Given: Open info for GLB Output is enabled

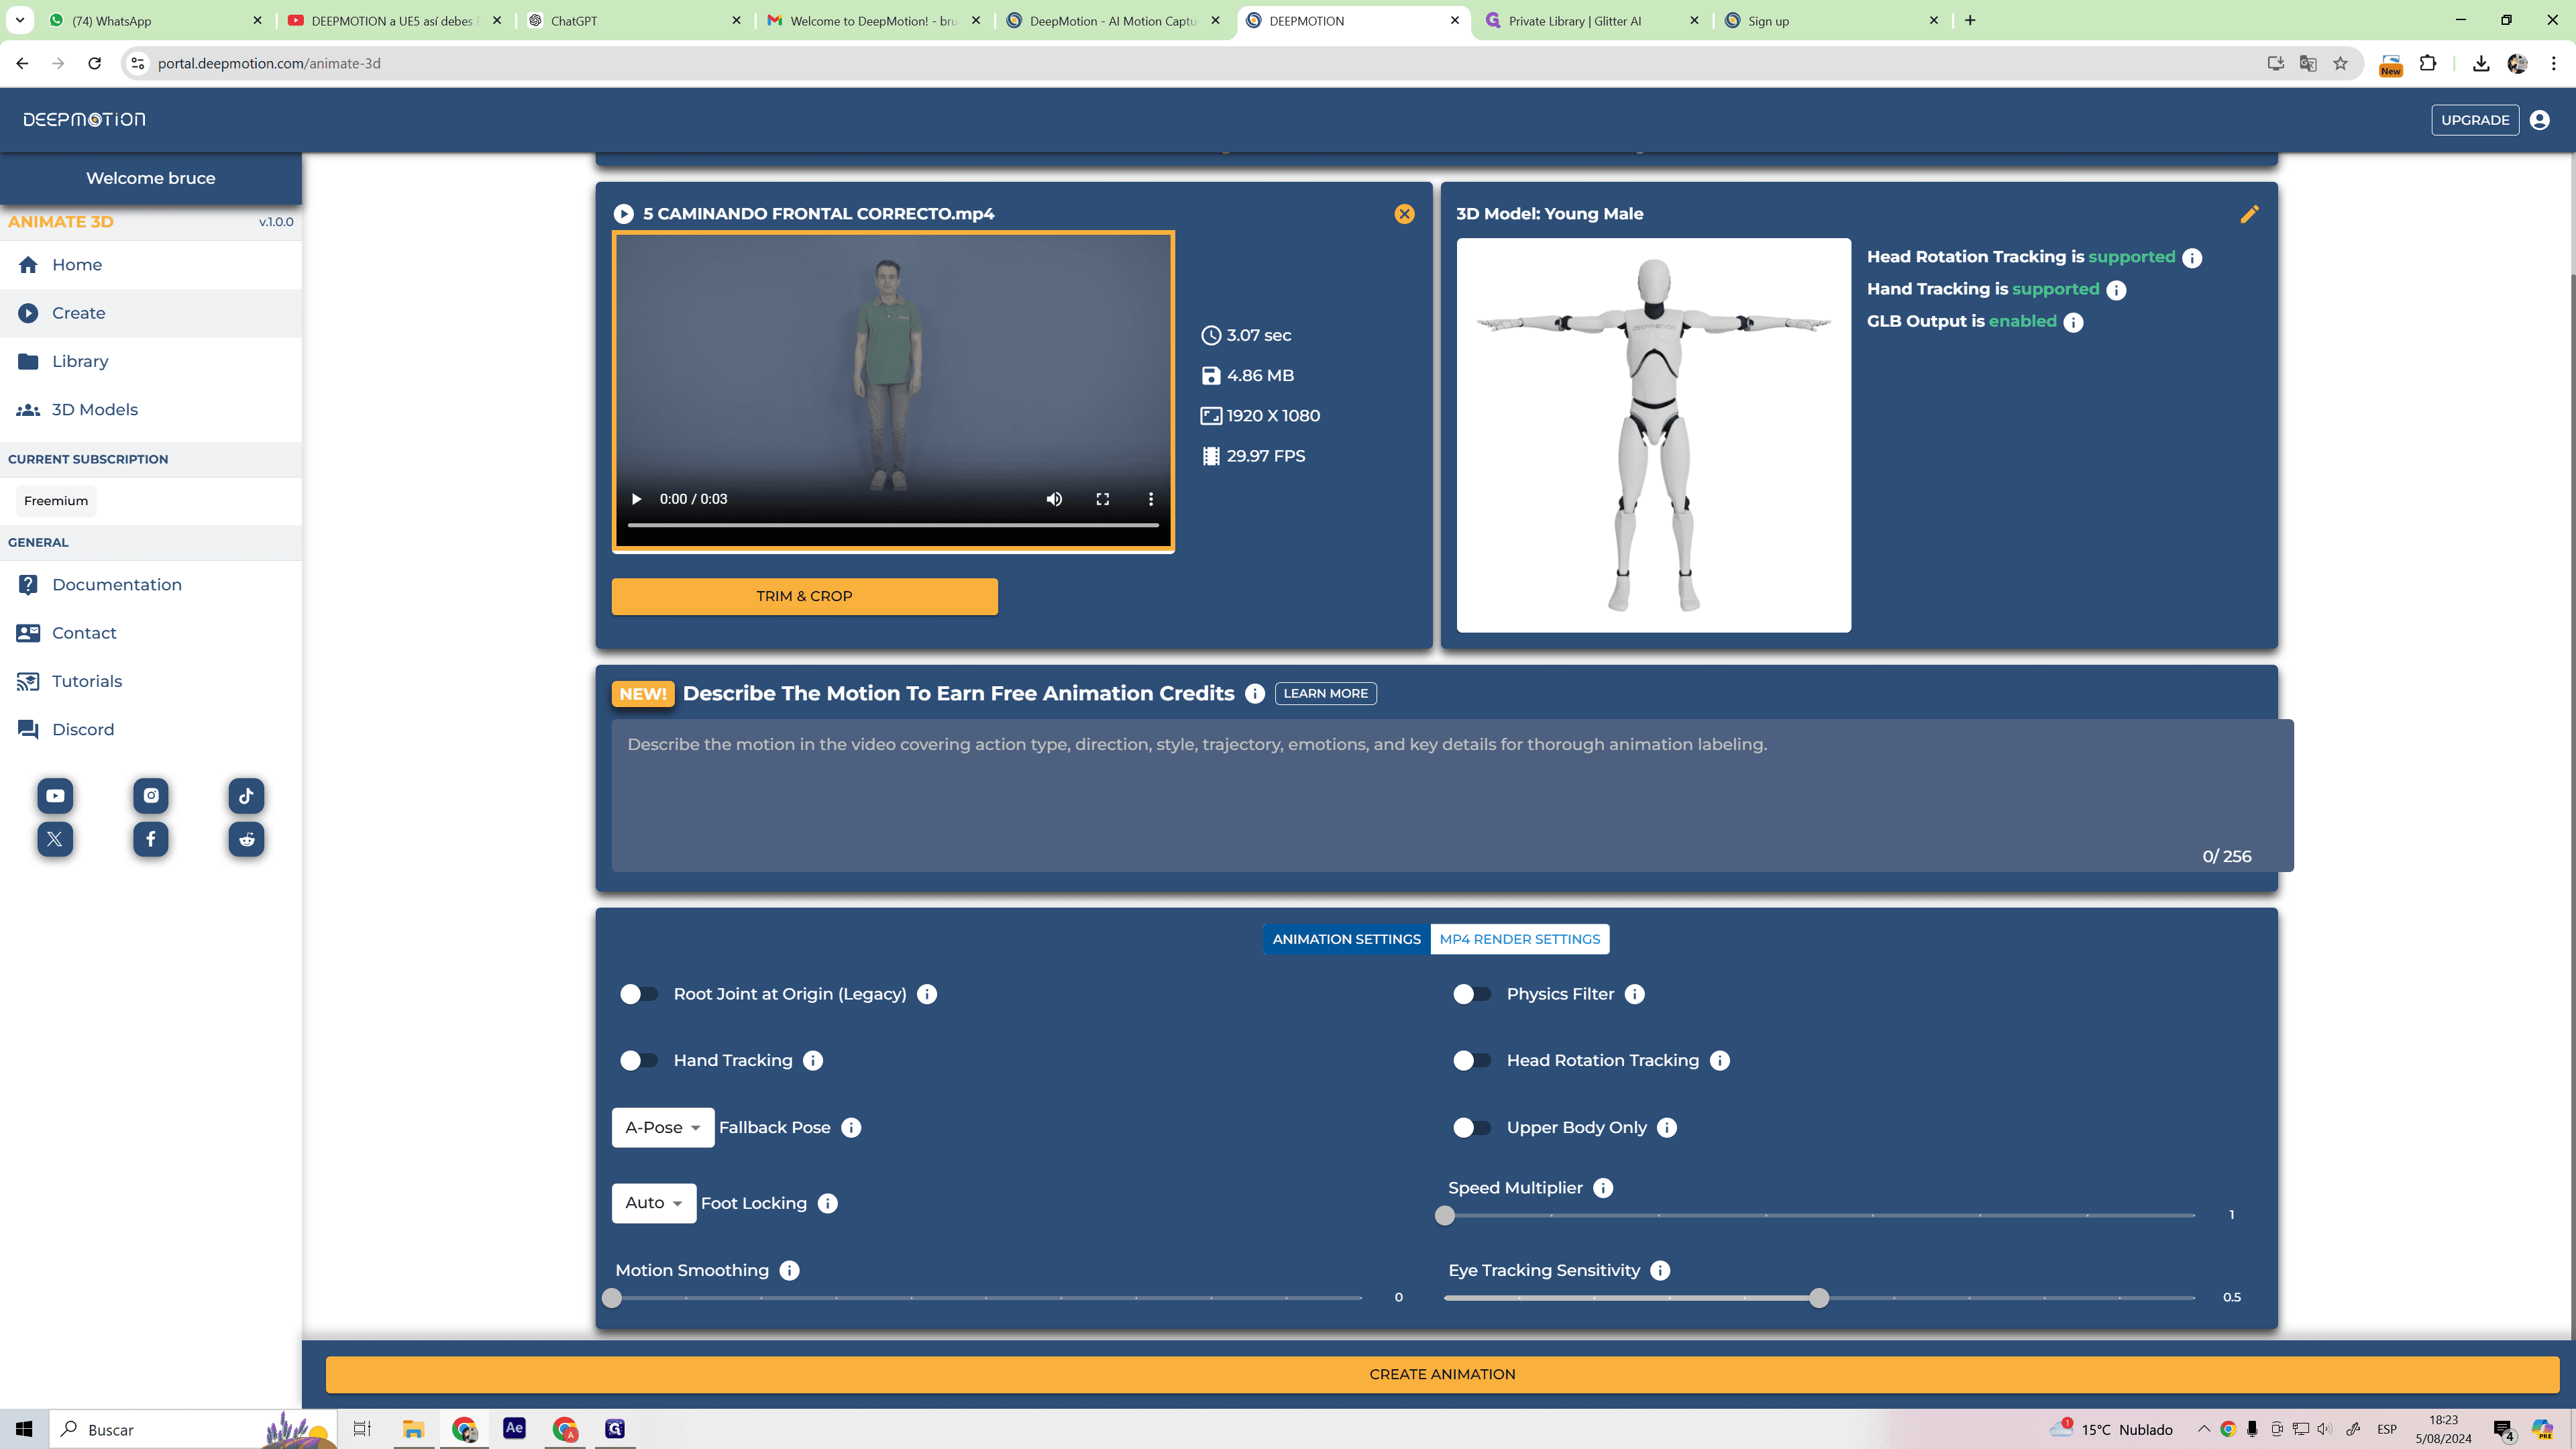Looking at the screenshot, I should [x=2073, y=322].
